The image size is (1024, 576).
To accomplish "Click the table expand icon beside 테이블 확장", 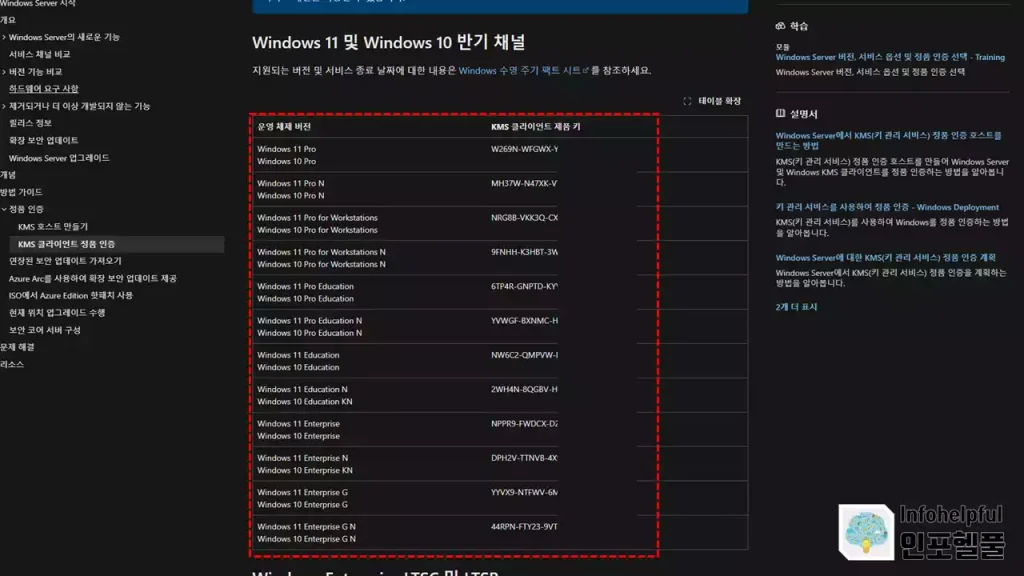I will point(687,101).
